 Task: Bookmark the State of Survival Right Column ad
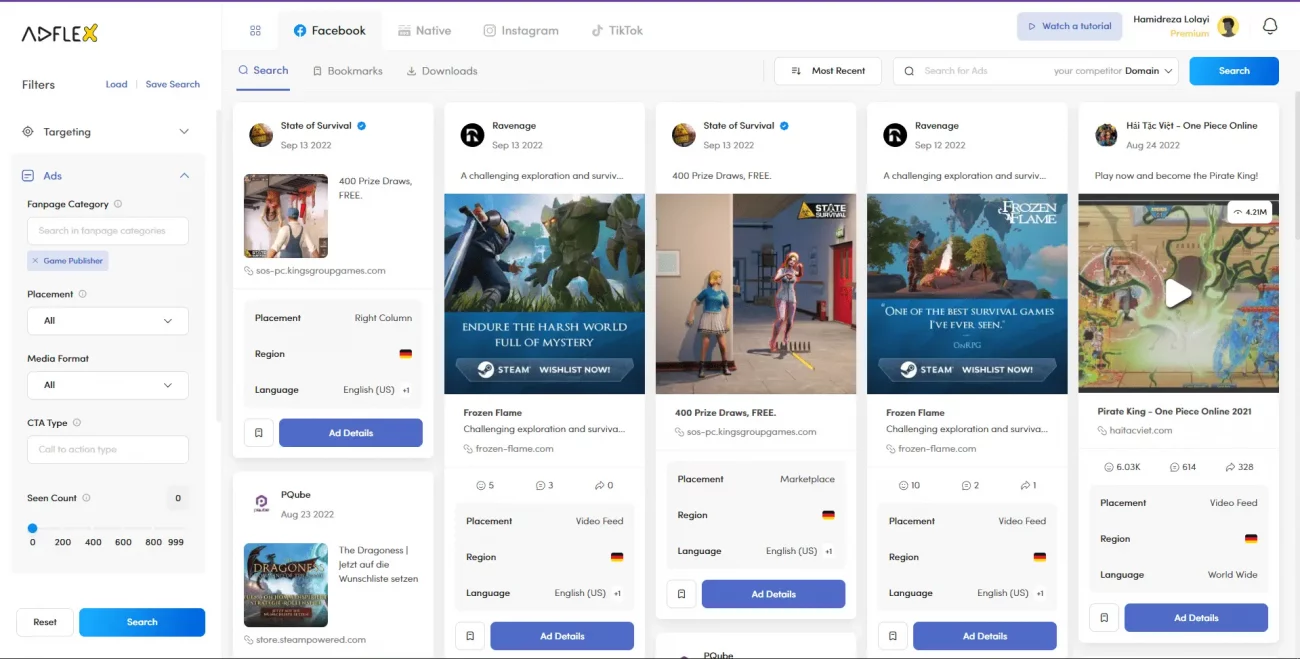tap(259, 433)
